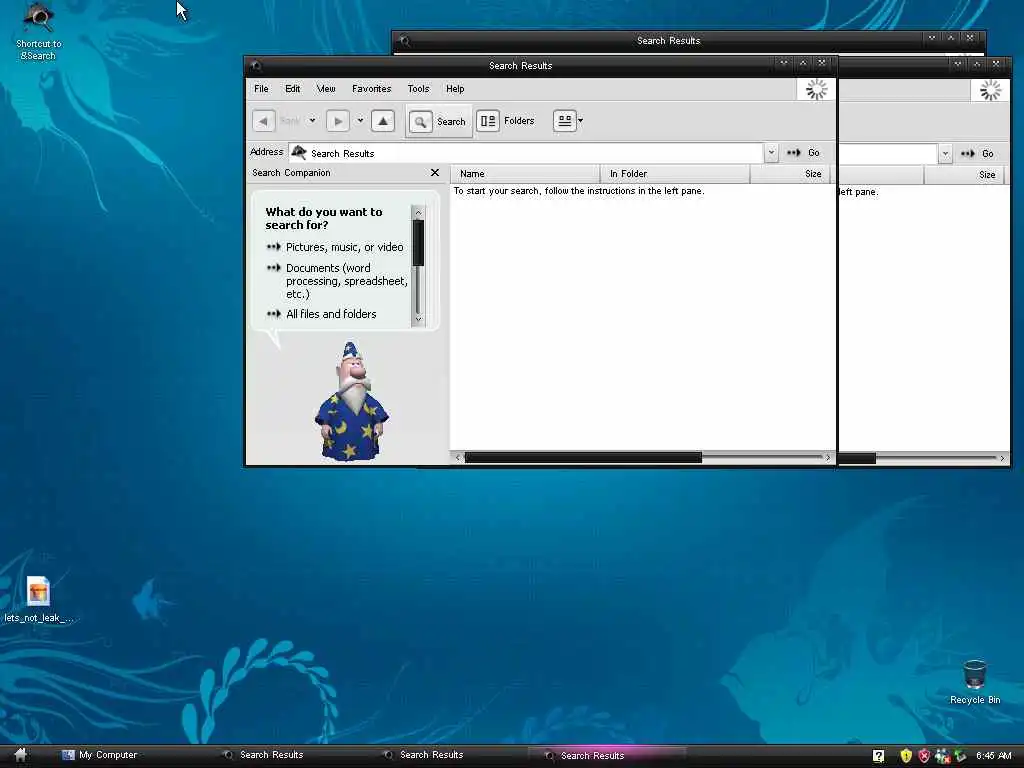Click the horizontal scrollbar thumb in results pane
Screen dimensions: 1024x768
583,458
